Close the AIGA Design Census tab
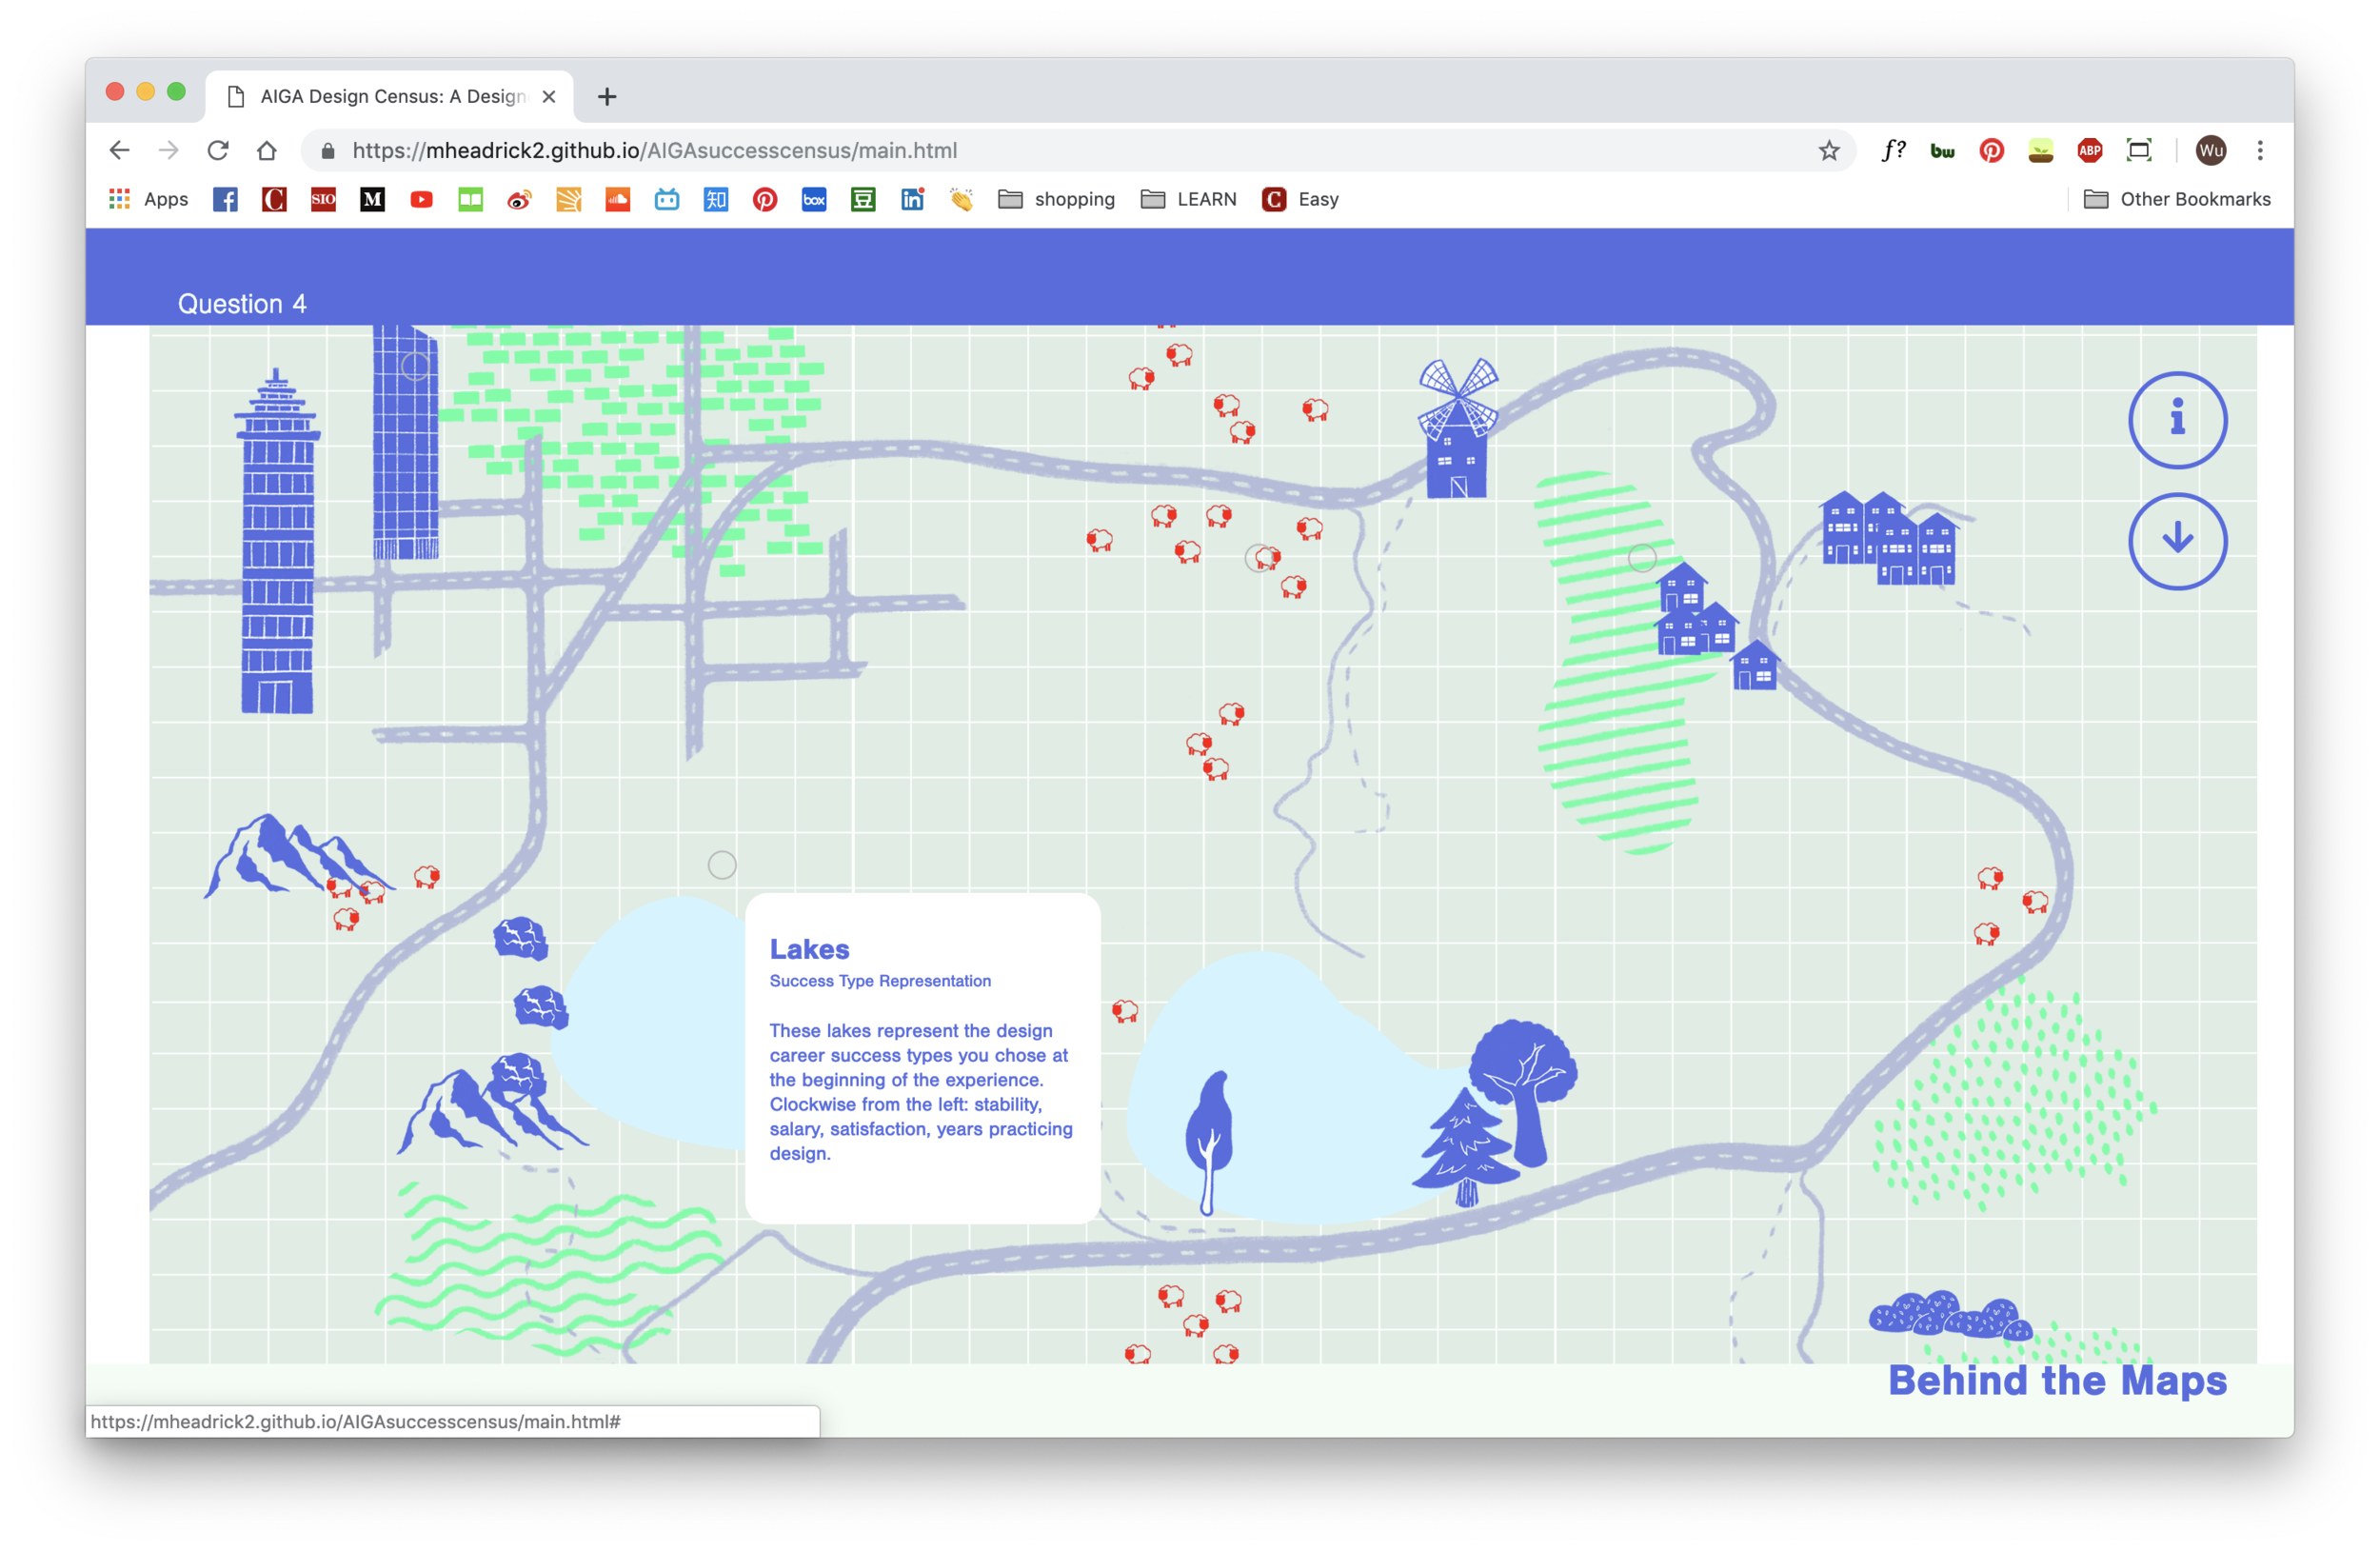Viewport: 2380px width, 1551px height. click(x=548, y=96)
